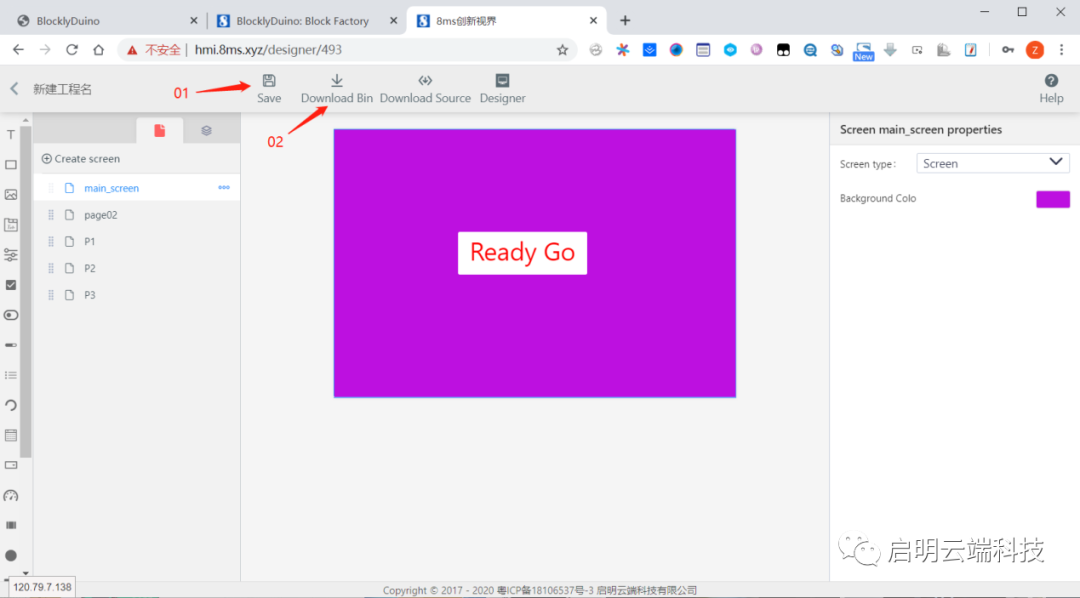
Task: Click Create screen
Action: click(x=81, y=158)
